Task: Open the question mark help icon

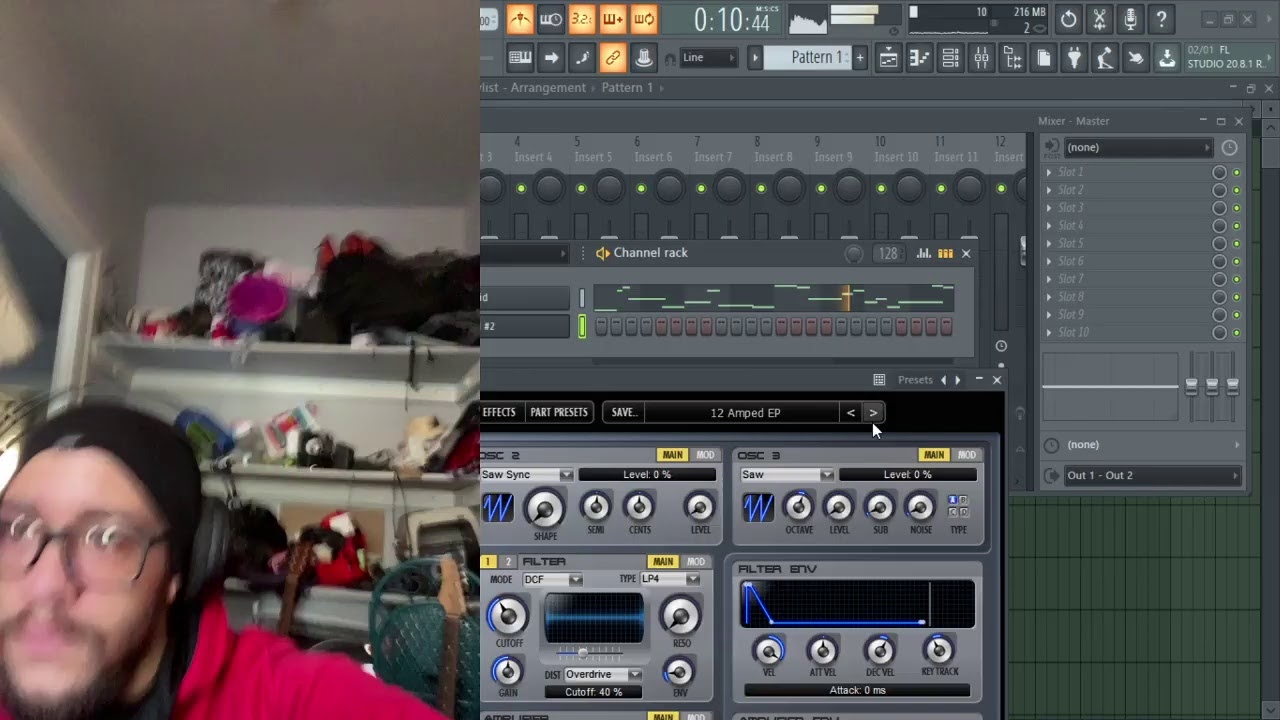Action: pyautogui.click(x=1161, y=19)
